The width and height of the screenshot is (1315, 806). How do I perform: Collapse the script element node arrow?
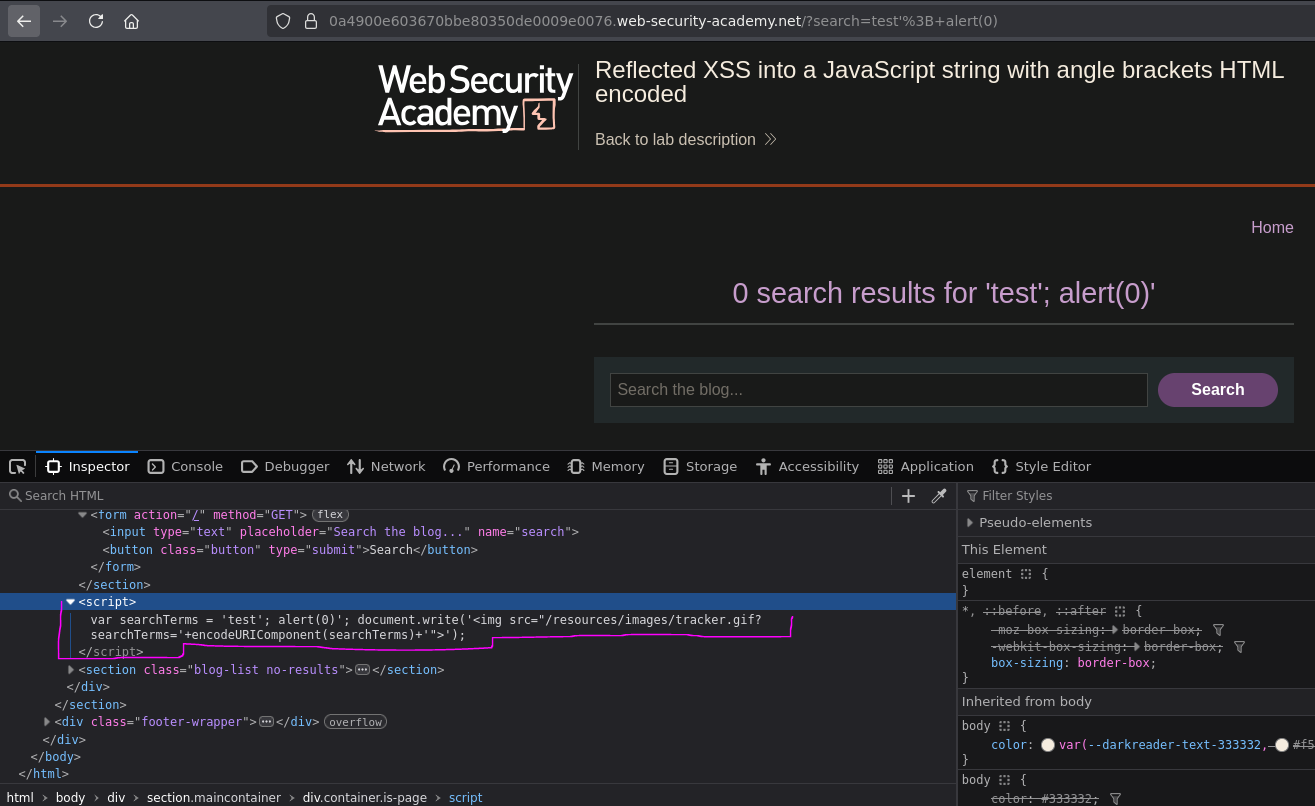70,602
